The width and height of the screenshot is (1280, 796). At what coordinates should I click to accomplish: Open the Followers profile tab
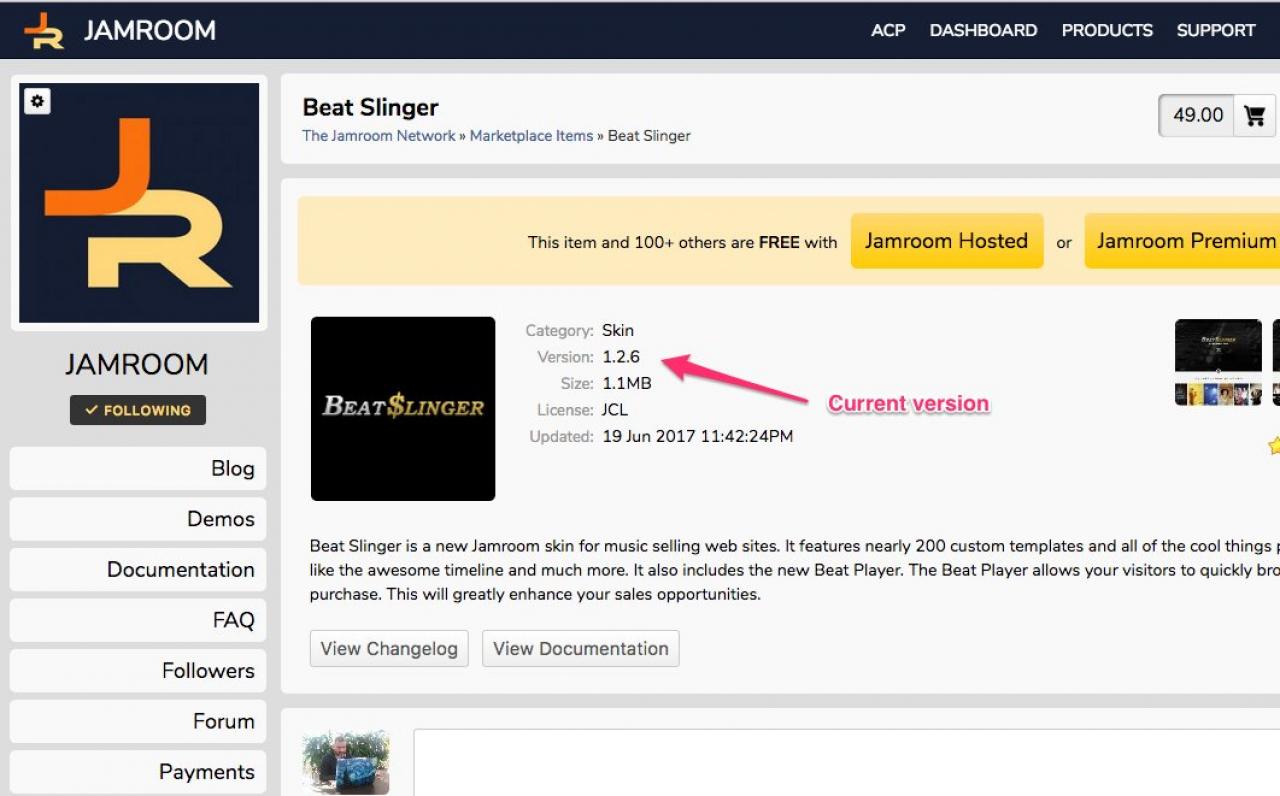(138, 671)
